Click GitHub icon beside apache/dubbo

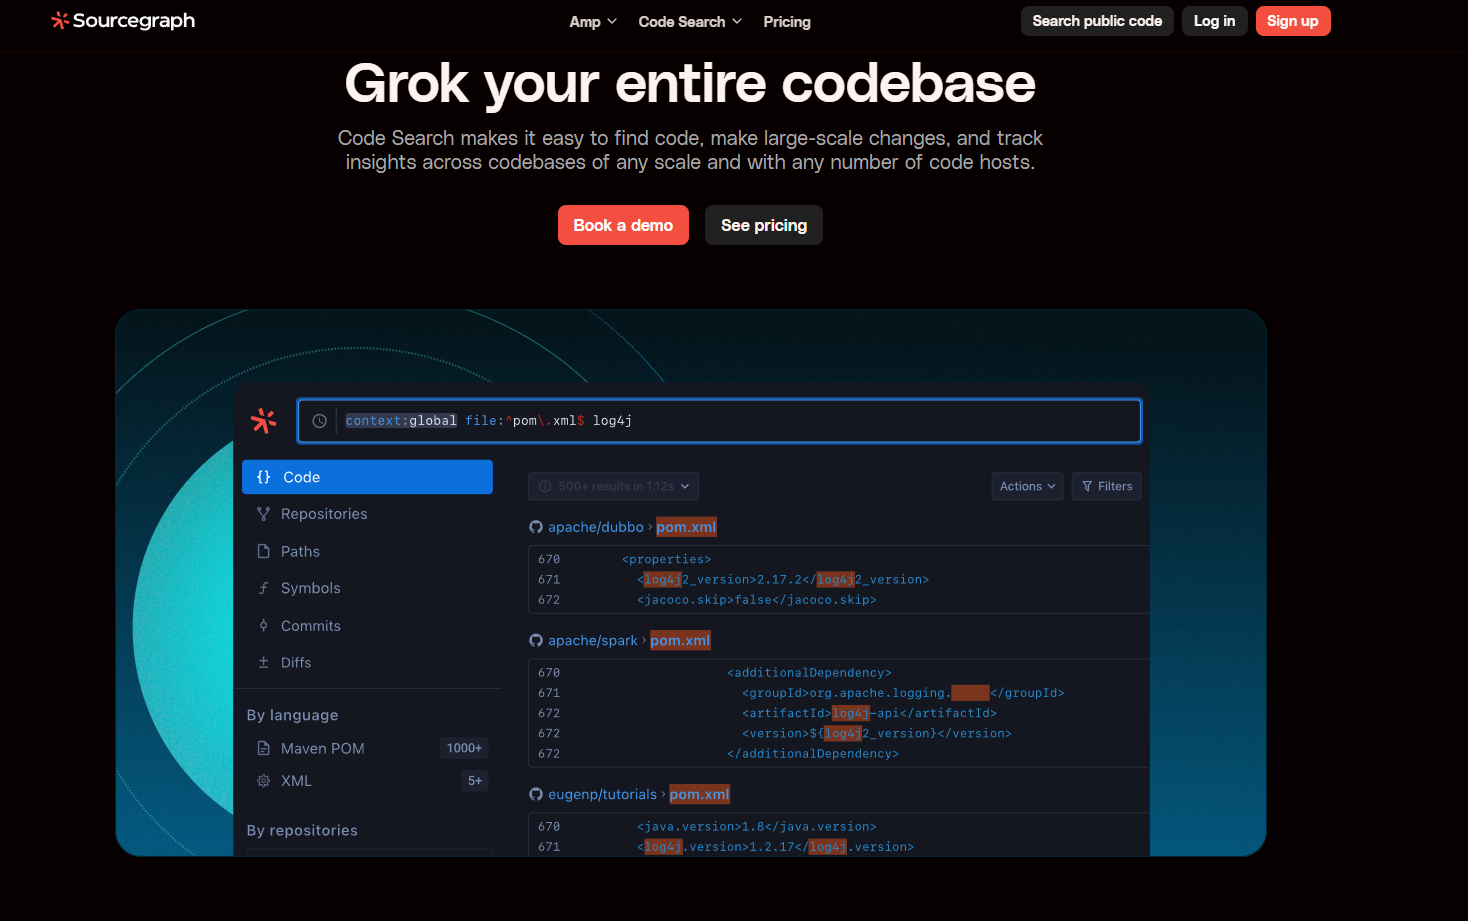(x=536, y=527)
